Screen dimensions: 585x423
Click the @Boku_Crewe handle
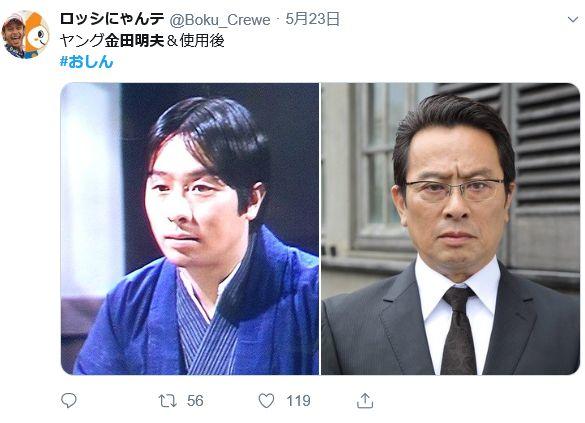(x=220, y=20)
